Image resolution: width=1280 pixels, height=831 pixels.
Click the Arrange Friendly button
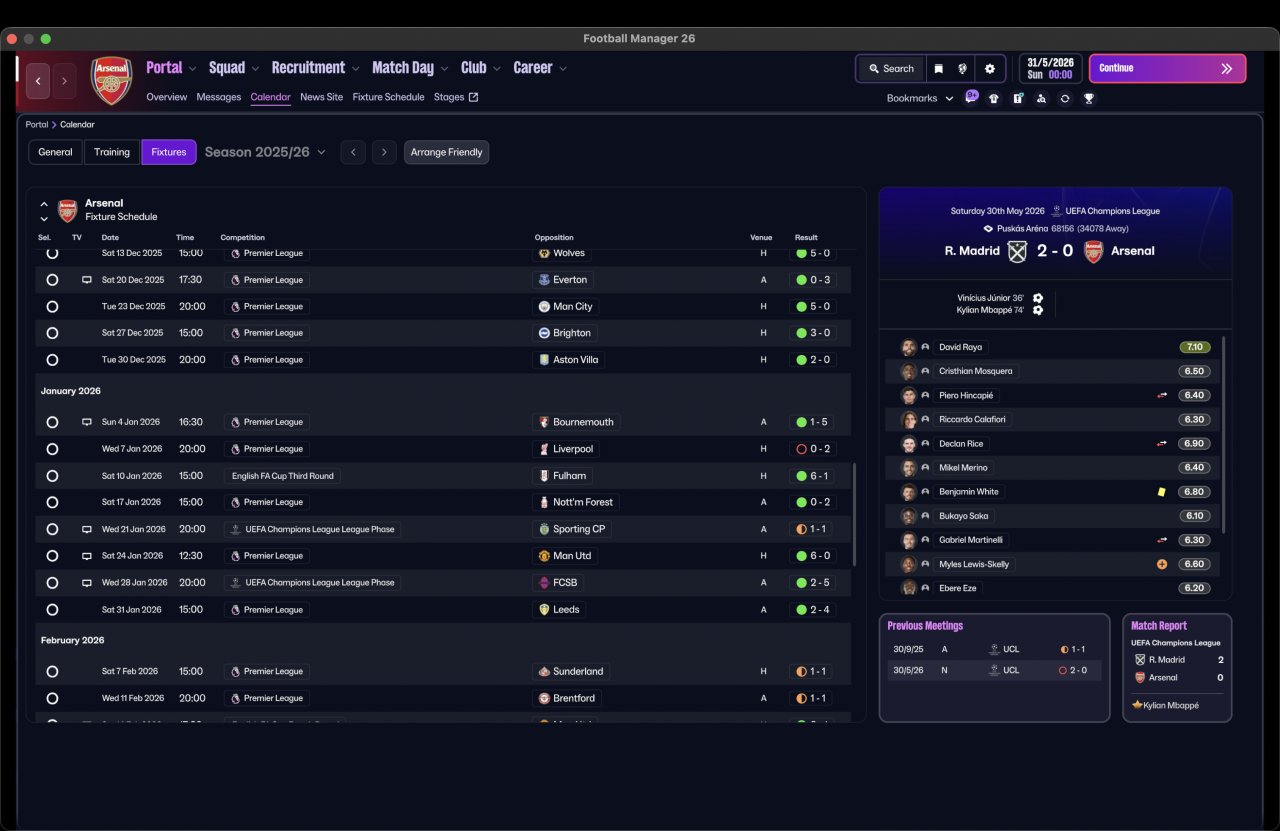447,152
